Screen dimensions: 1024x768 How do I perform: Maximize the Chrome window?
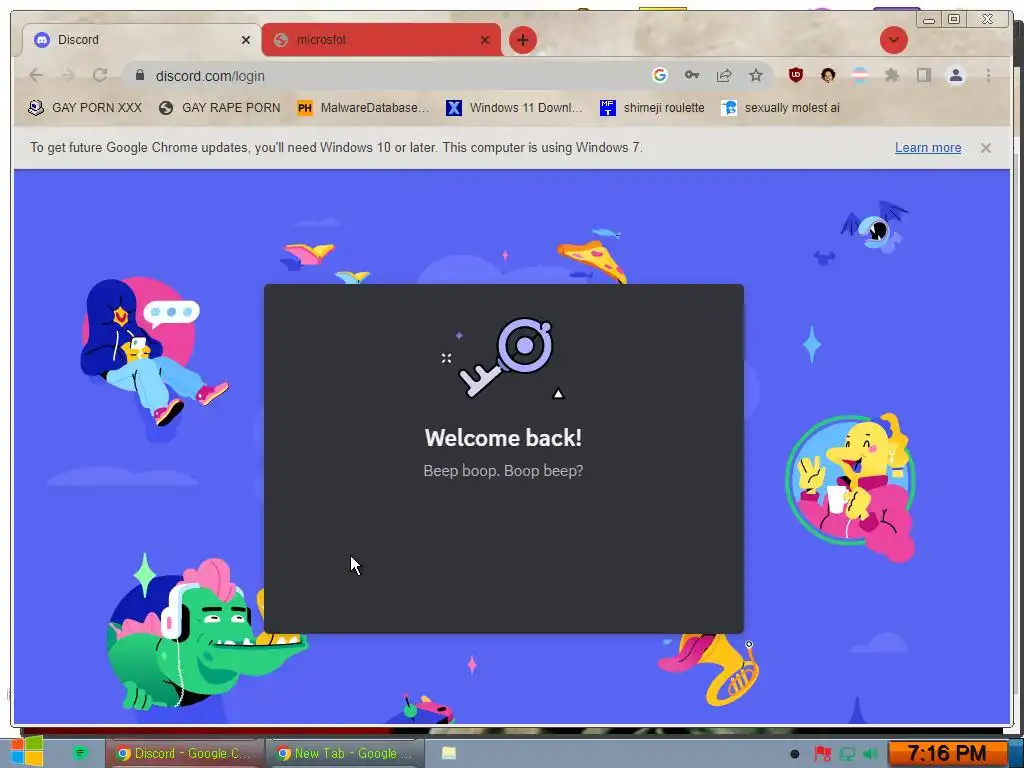tap(953, 19)
